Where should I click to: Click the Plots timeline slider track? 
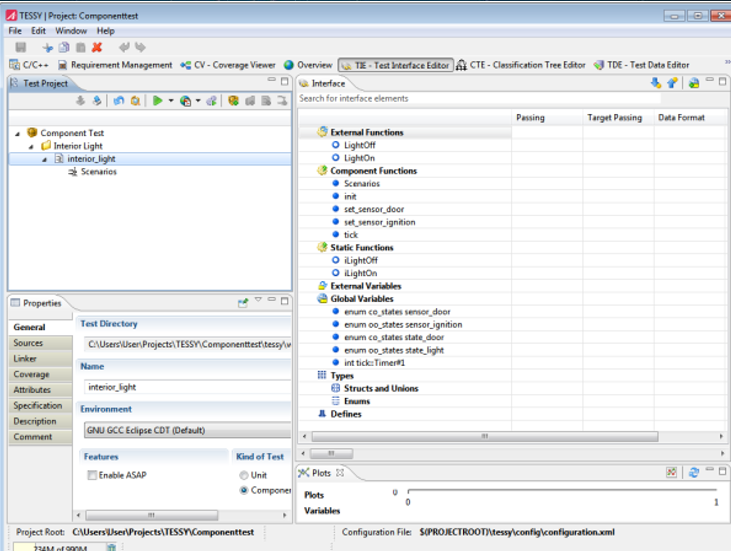pyautogui.click(x=562, y=490)
